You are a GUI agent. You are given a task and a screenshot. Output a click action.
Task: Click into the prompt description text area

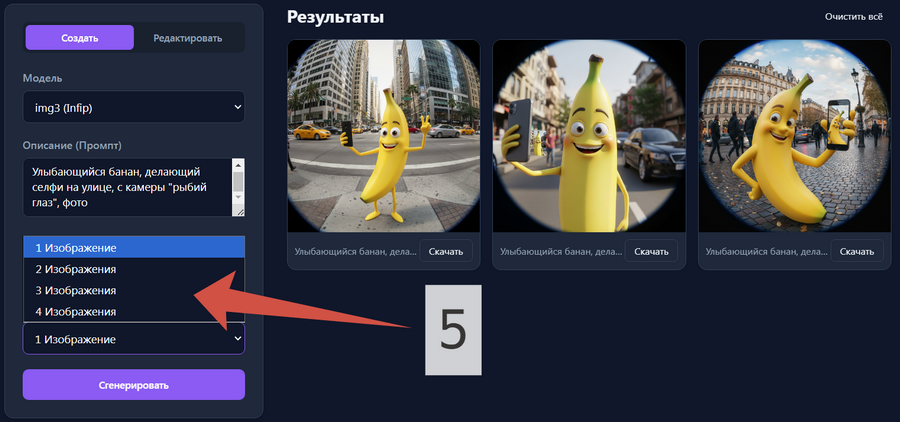tap(127, 186)
